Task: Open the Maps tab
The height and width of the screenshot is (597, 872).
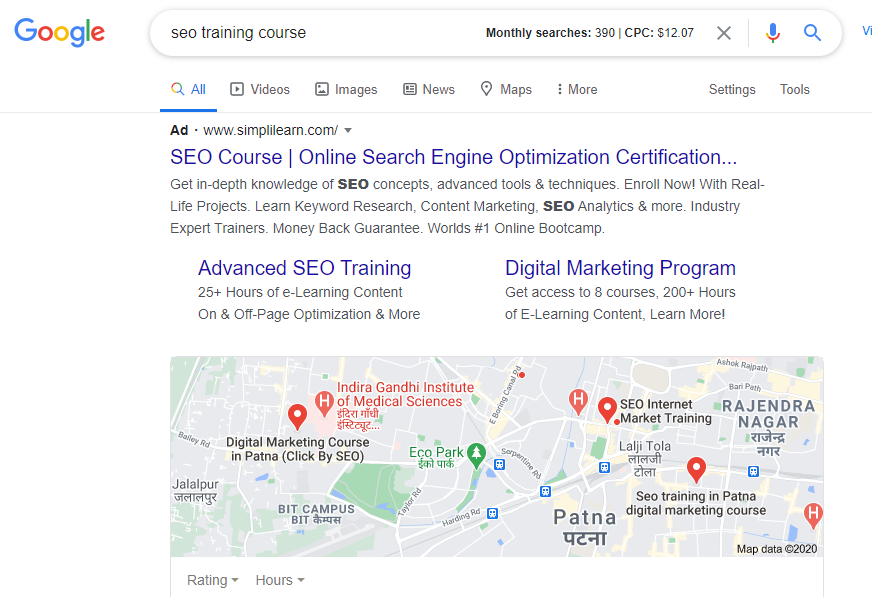Action: click(x=506, y=89)
